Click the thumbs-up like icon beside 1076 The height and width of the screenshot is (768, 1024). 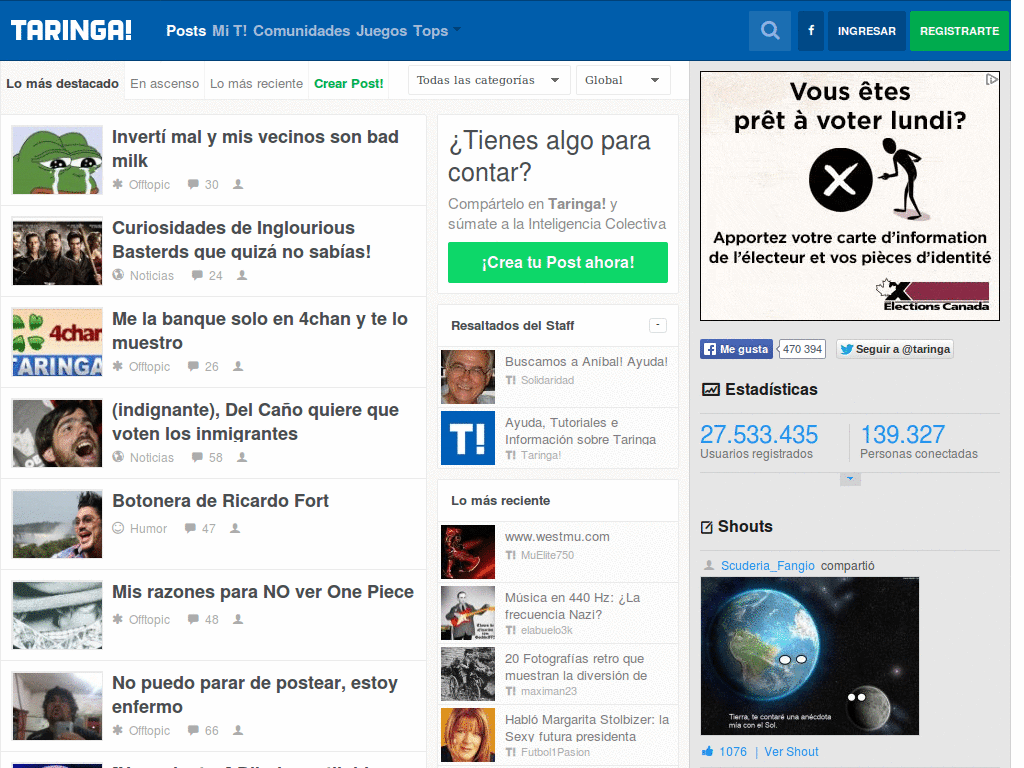click(x=707, y=751)
